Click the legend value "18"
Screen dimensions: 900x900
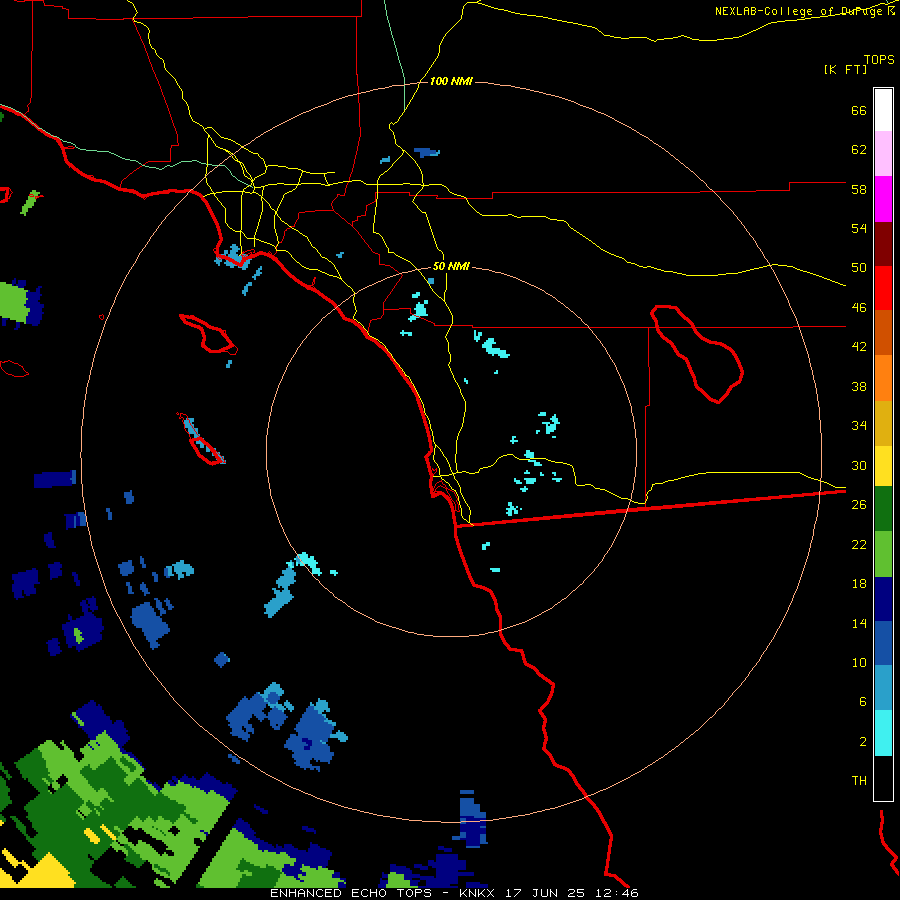point(859,584)
